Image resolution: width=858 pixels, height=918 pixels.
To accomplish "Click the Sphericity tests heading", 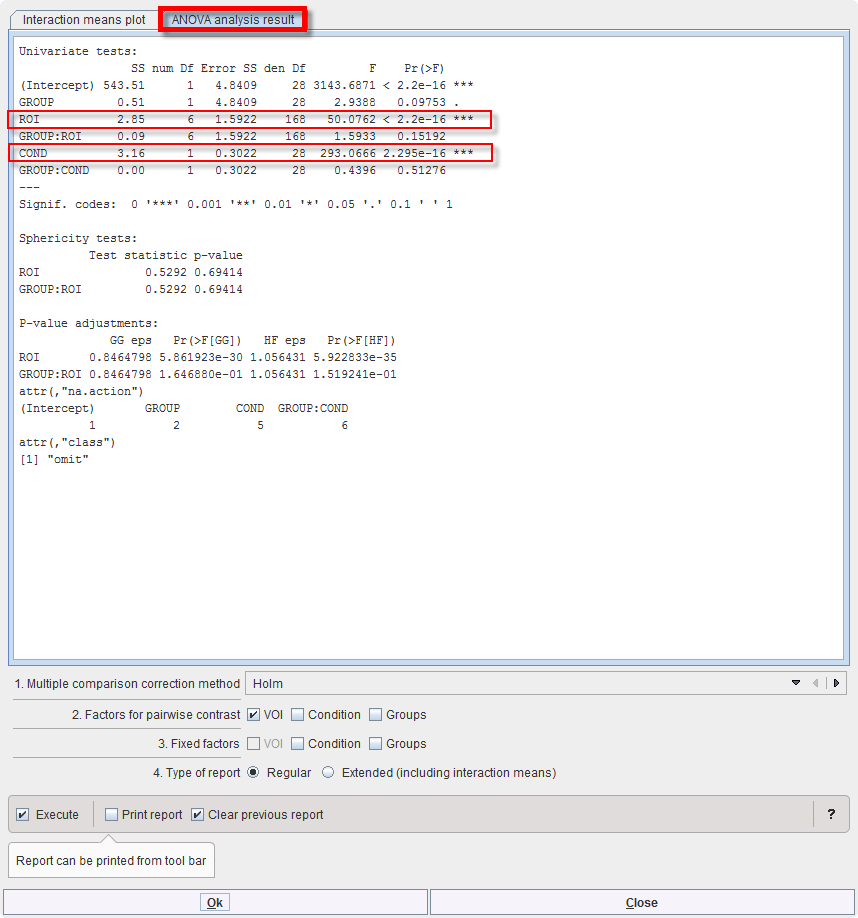I will (78, 238).
